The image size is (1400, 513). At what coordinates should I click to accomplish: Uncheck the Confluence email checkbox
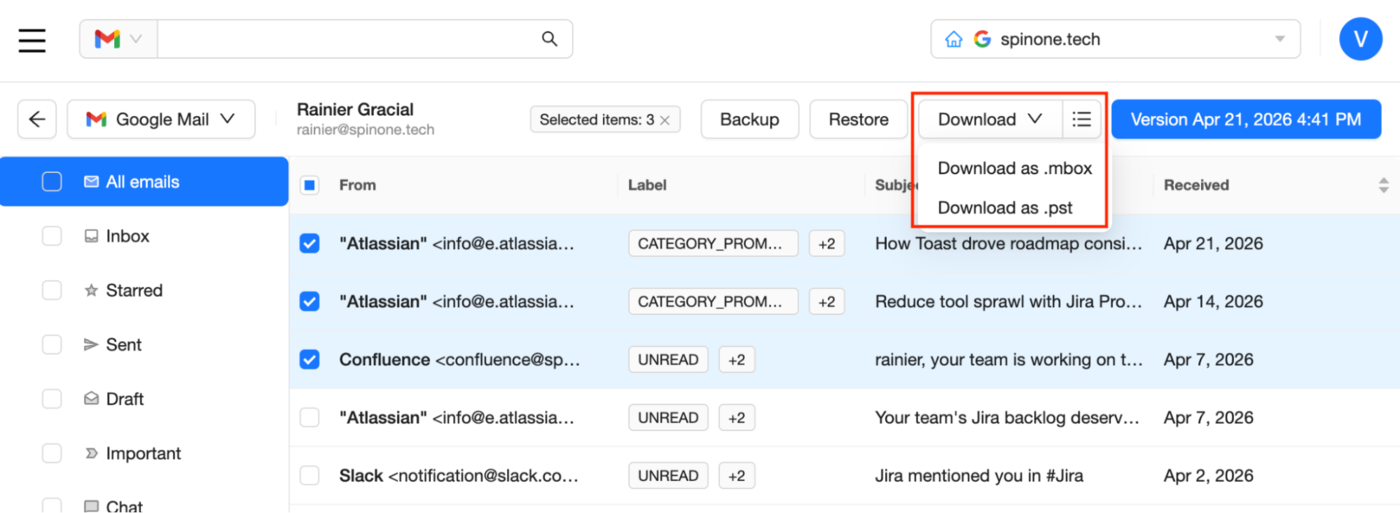coord(310,359)
